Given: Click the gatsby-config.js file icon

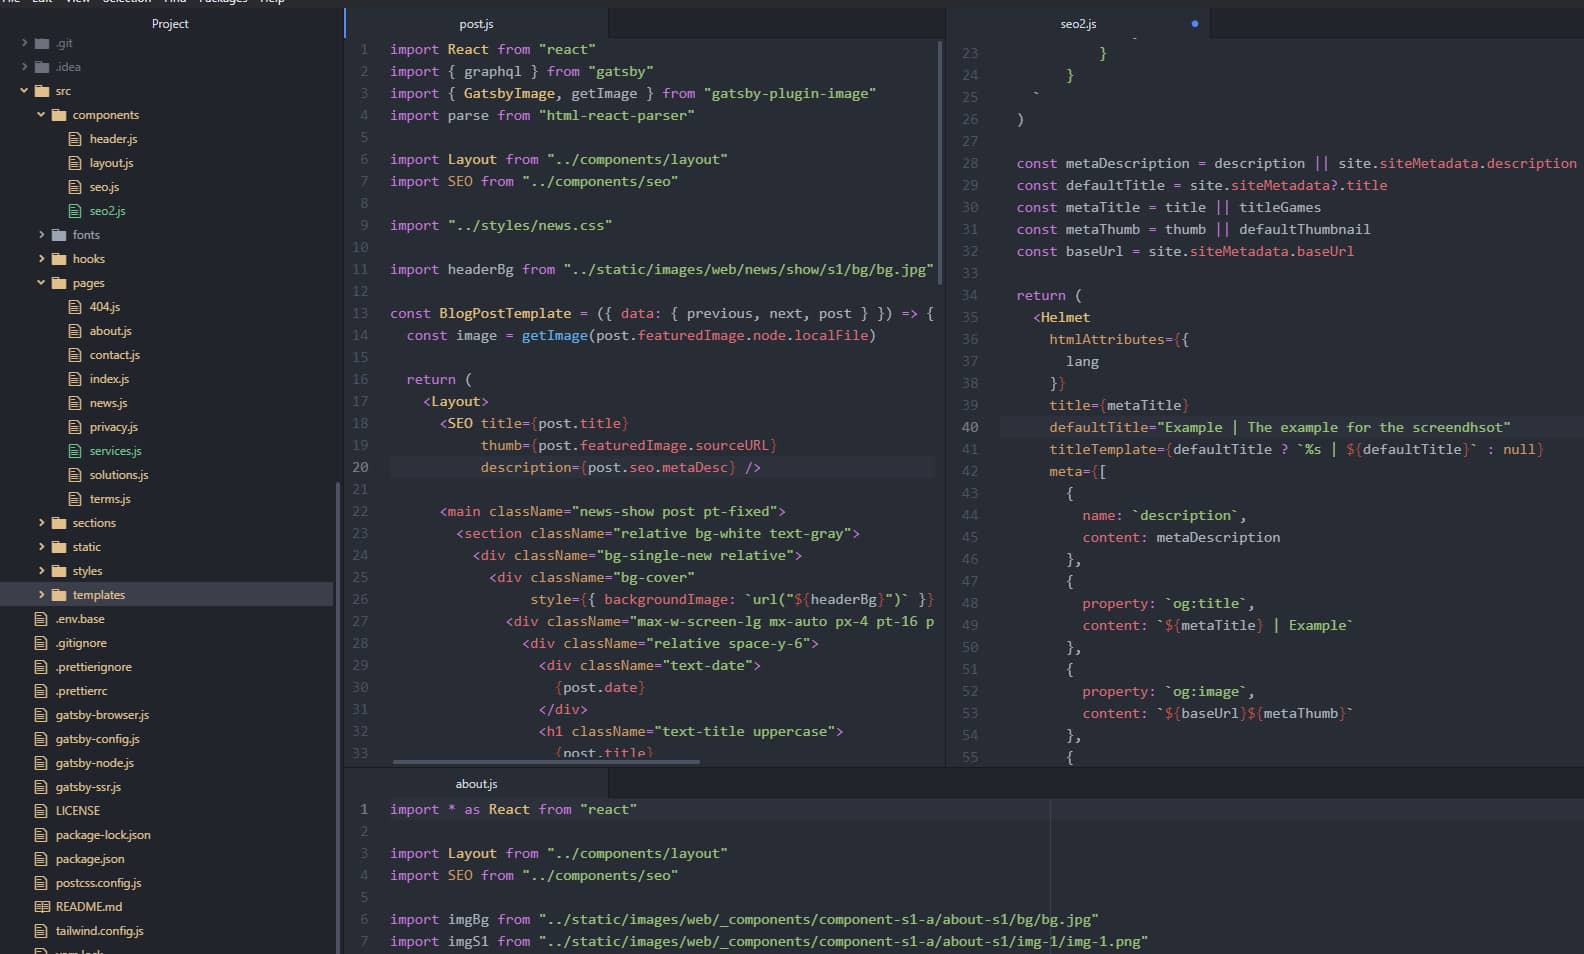Looking at the screenshot, I should (41, 739).
